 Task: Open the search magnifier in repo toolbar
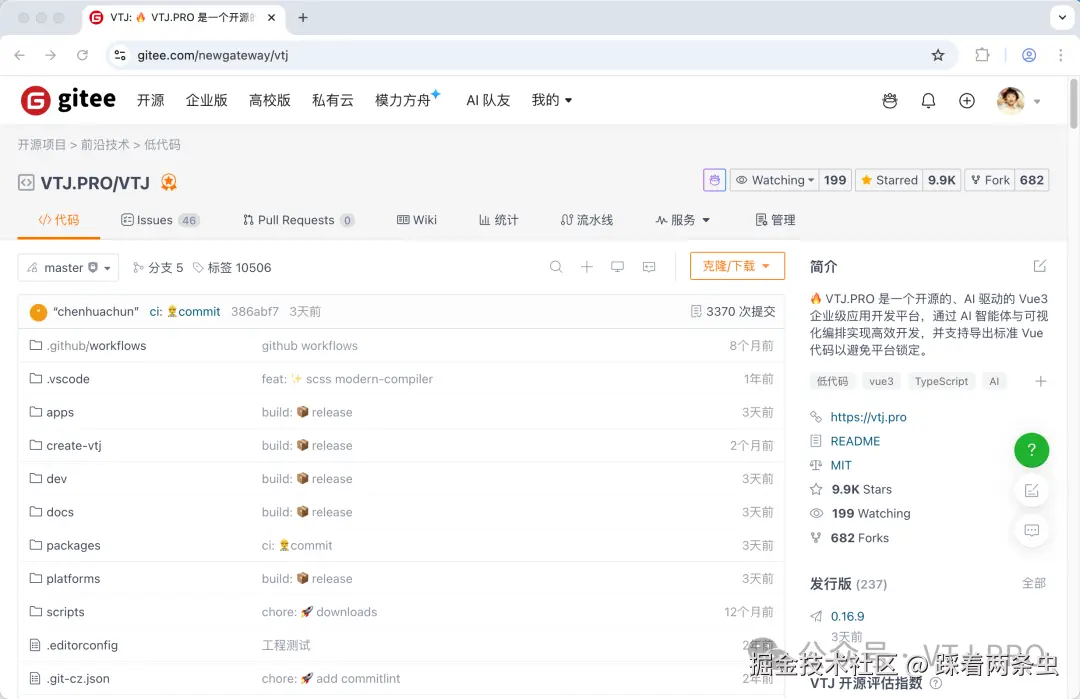pos(556,267)
